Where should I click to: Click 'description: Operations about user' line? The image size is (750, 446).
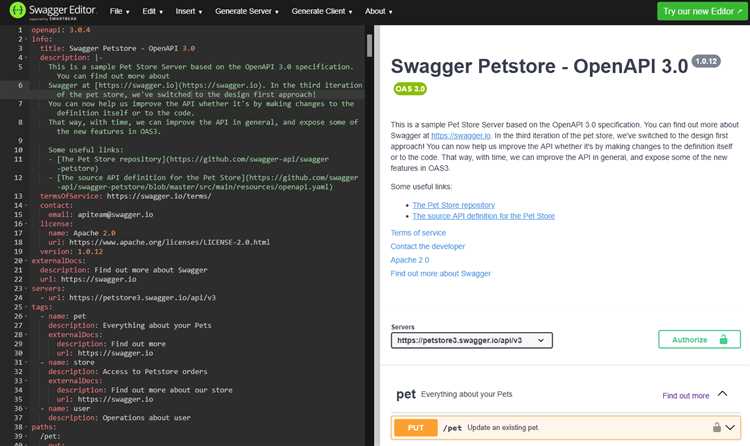coord(119,418)
